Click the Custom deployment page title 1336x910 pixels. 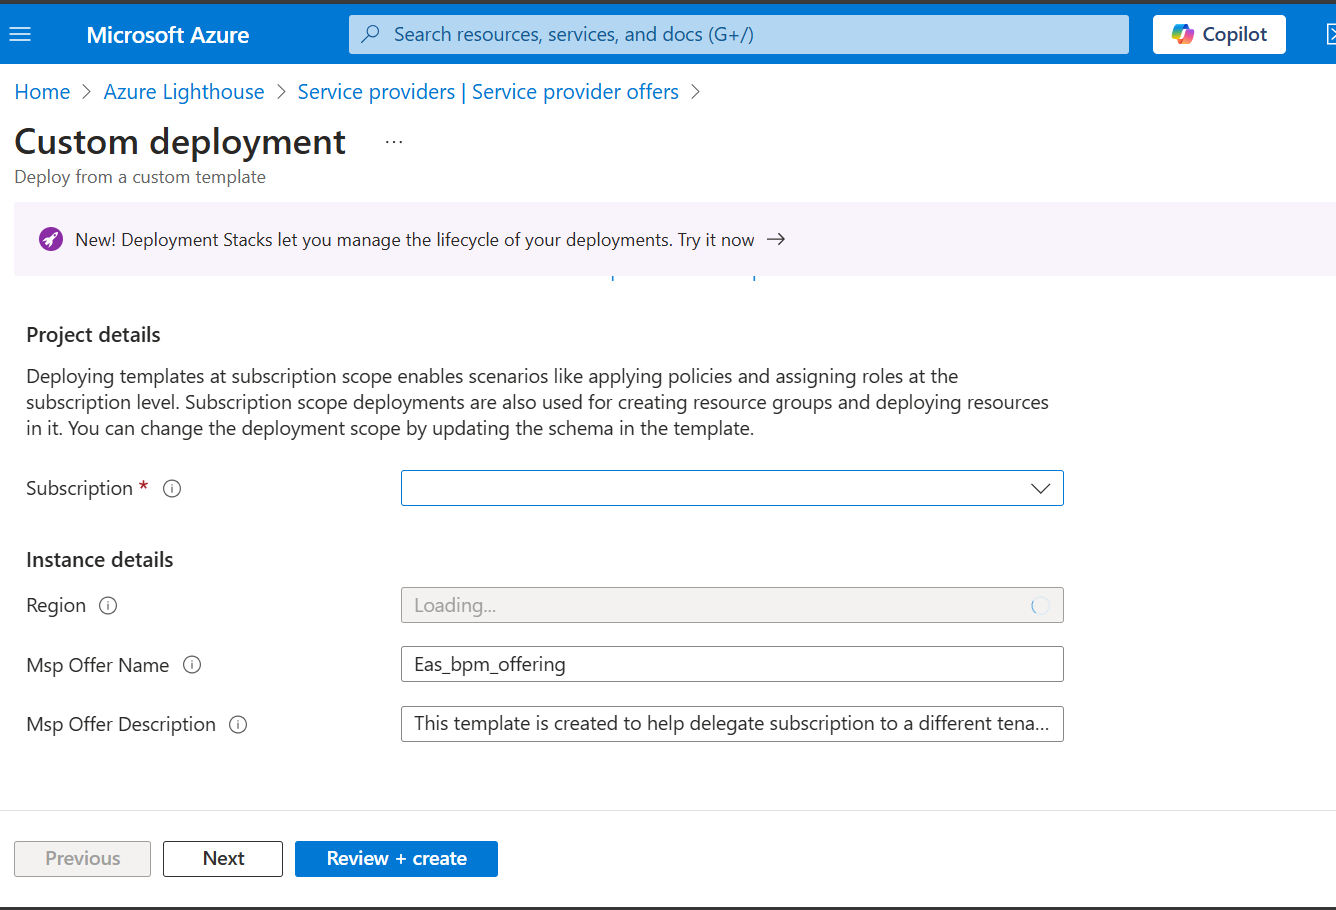180,142
